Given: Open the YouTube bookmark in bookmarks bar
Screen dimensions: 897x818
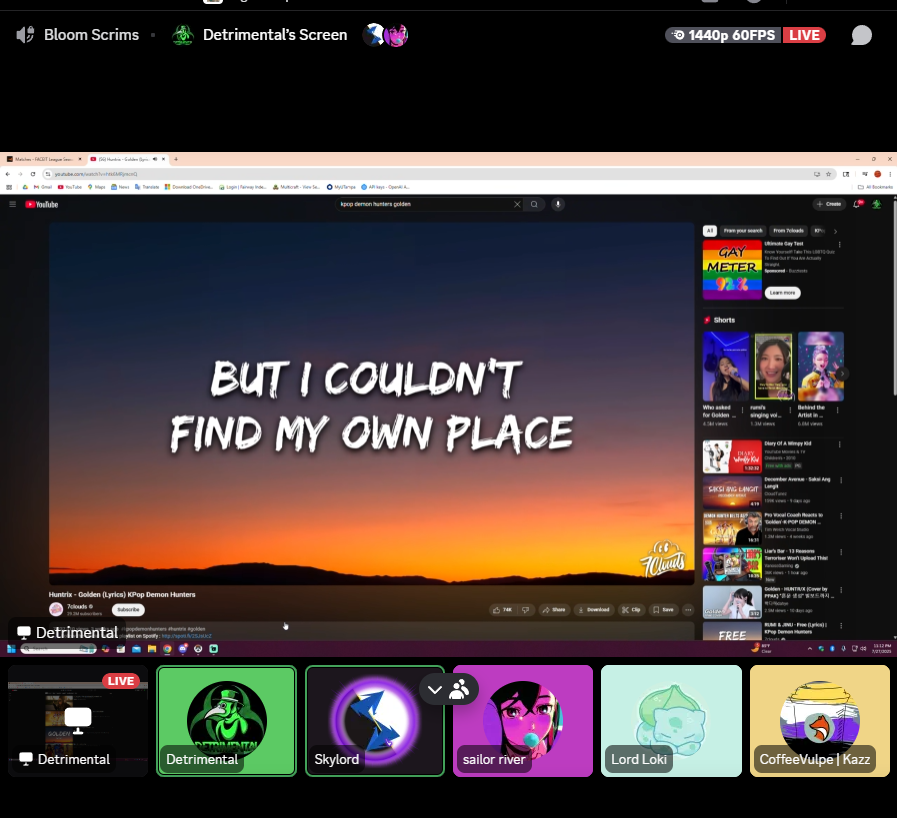Looking at the screenshot, I should 70,187.
